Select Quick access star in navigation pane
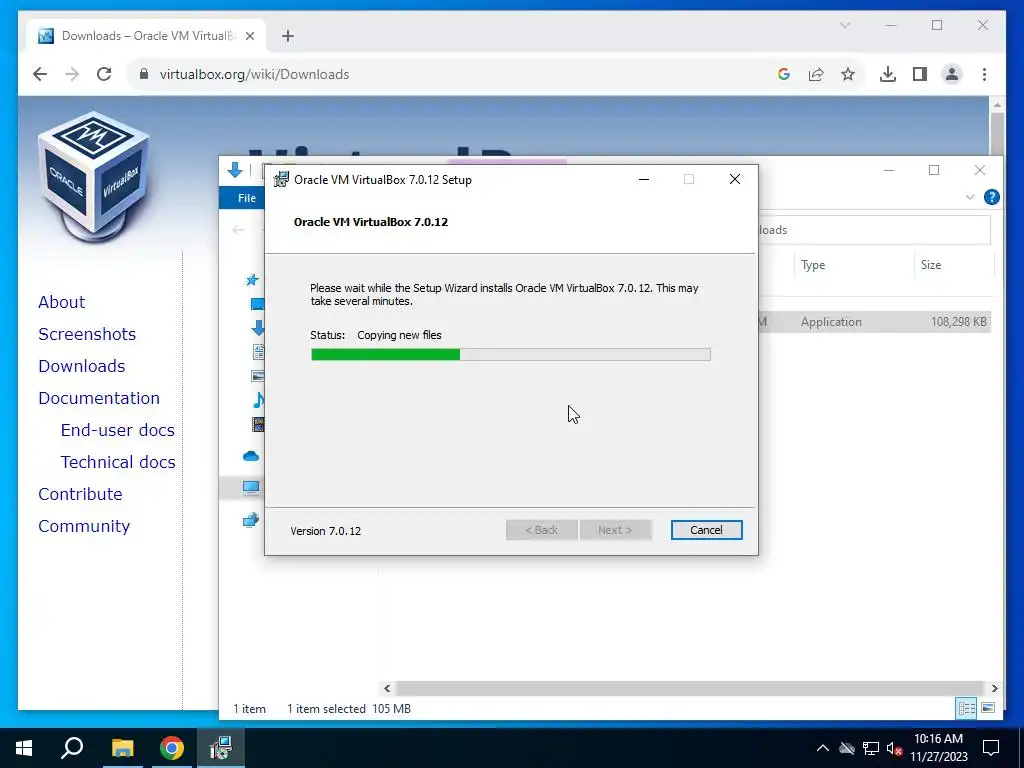Image resolution: width=1024 pixels, height=768 pixels. tap(251, 280)
